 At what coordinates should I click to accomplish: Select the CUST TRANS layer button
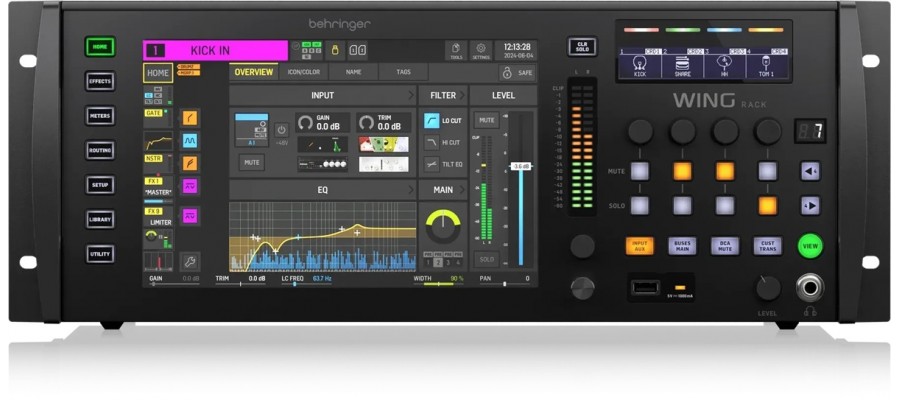pos(767,246)
